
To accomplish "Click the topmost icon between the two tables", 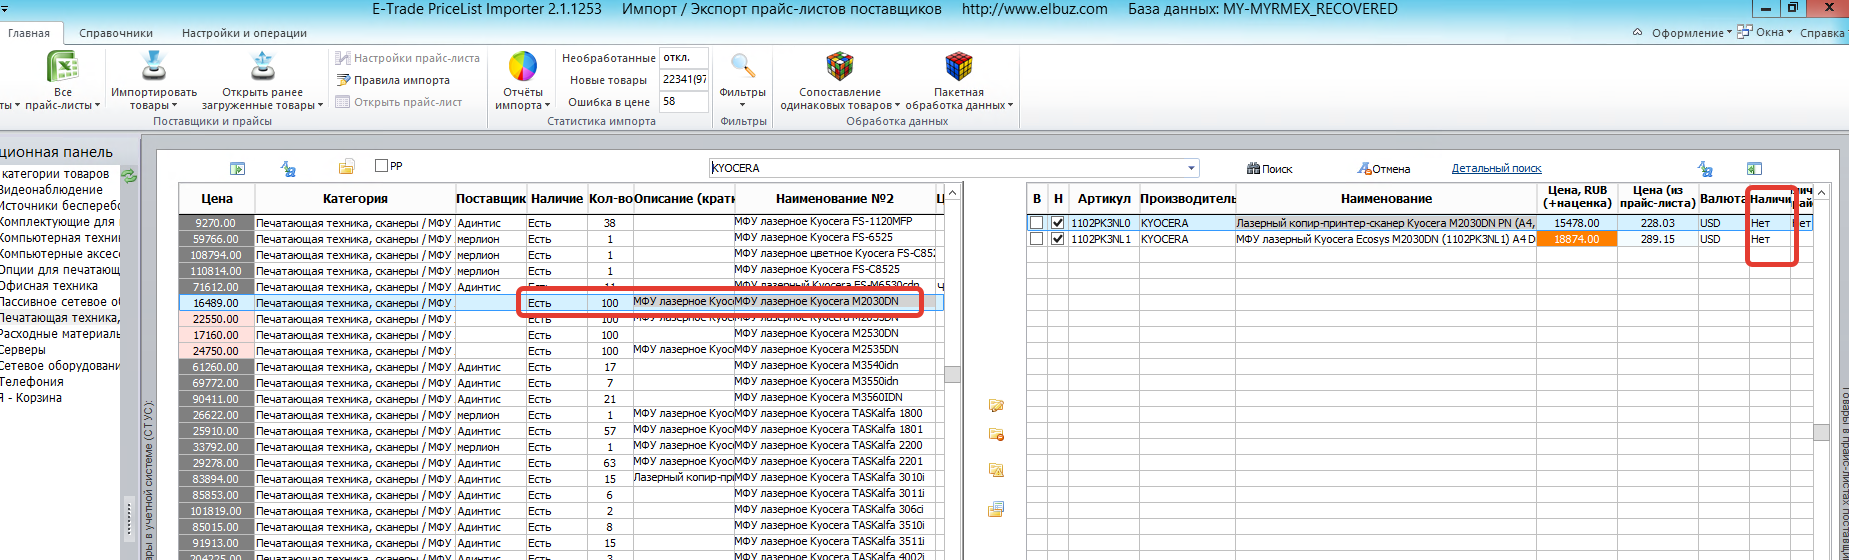I will click(x=996, y=405).
